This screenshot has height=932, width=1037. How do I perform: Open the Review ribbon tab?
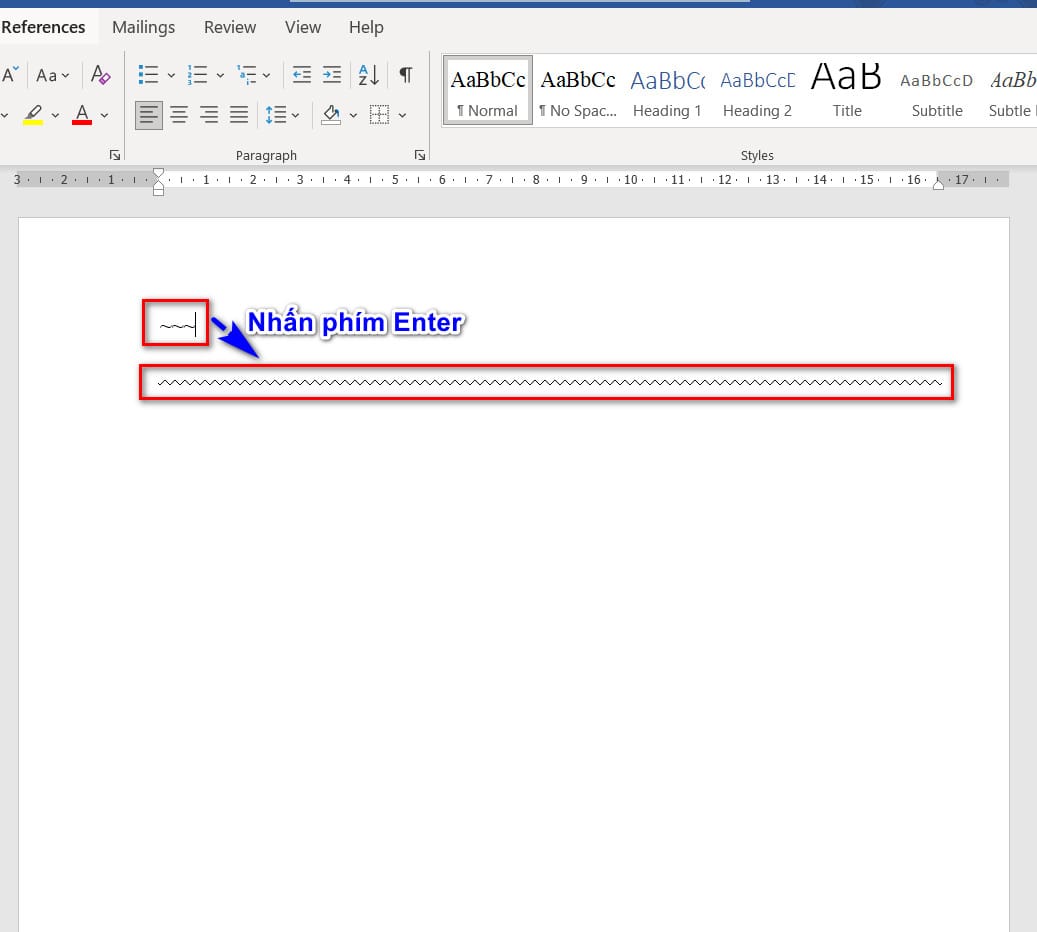tap(230, 27)
